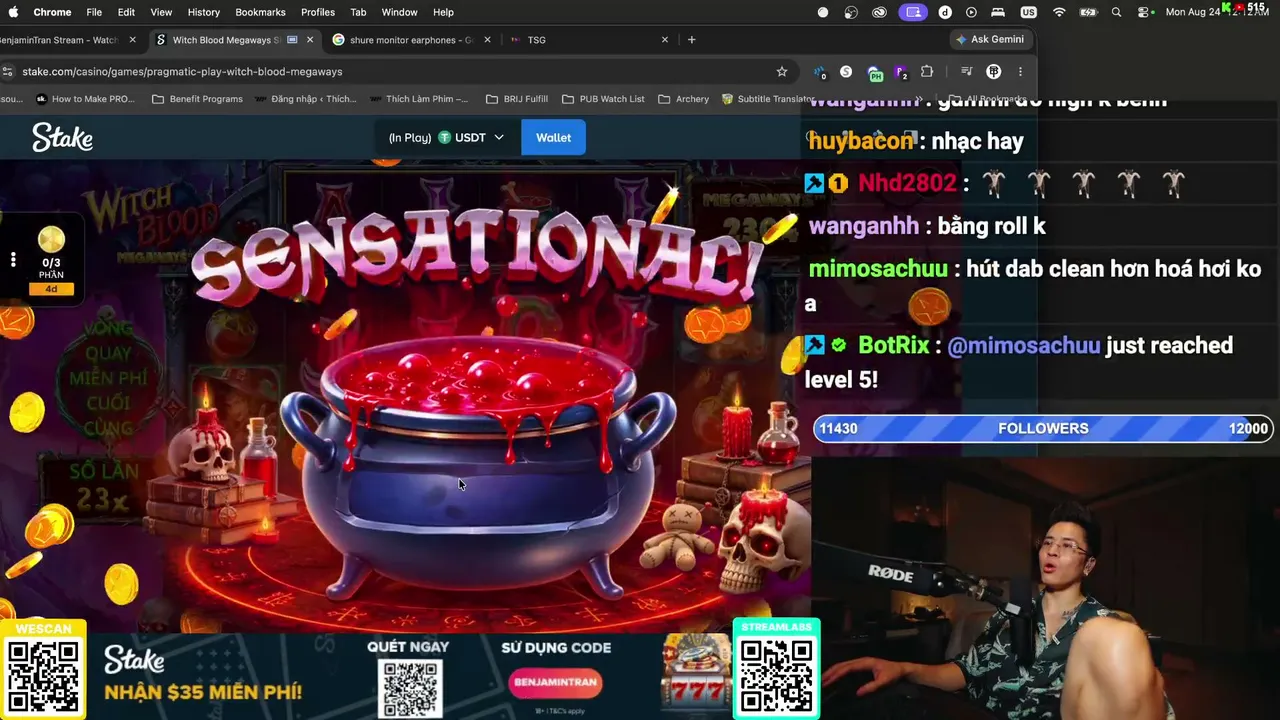Close the Witch Blood Megaways tab

click(x=310, y=40)
